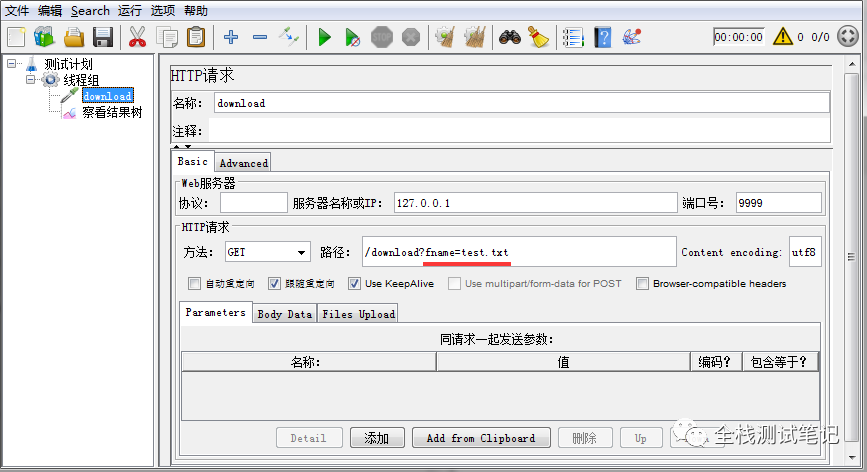
Task: Click the Toggle enable/disable icon
Action: point(289,37)
